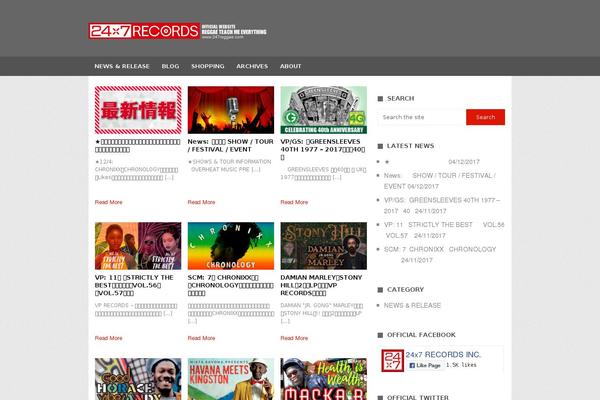
Task: Select the NEWS & RELEASE category link
Action: [412, 305]
